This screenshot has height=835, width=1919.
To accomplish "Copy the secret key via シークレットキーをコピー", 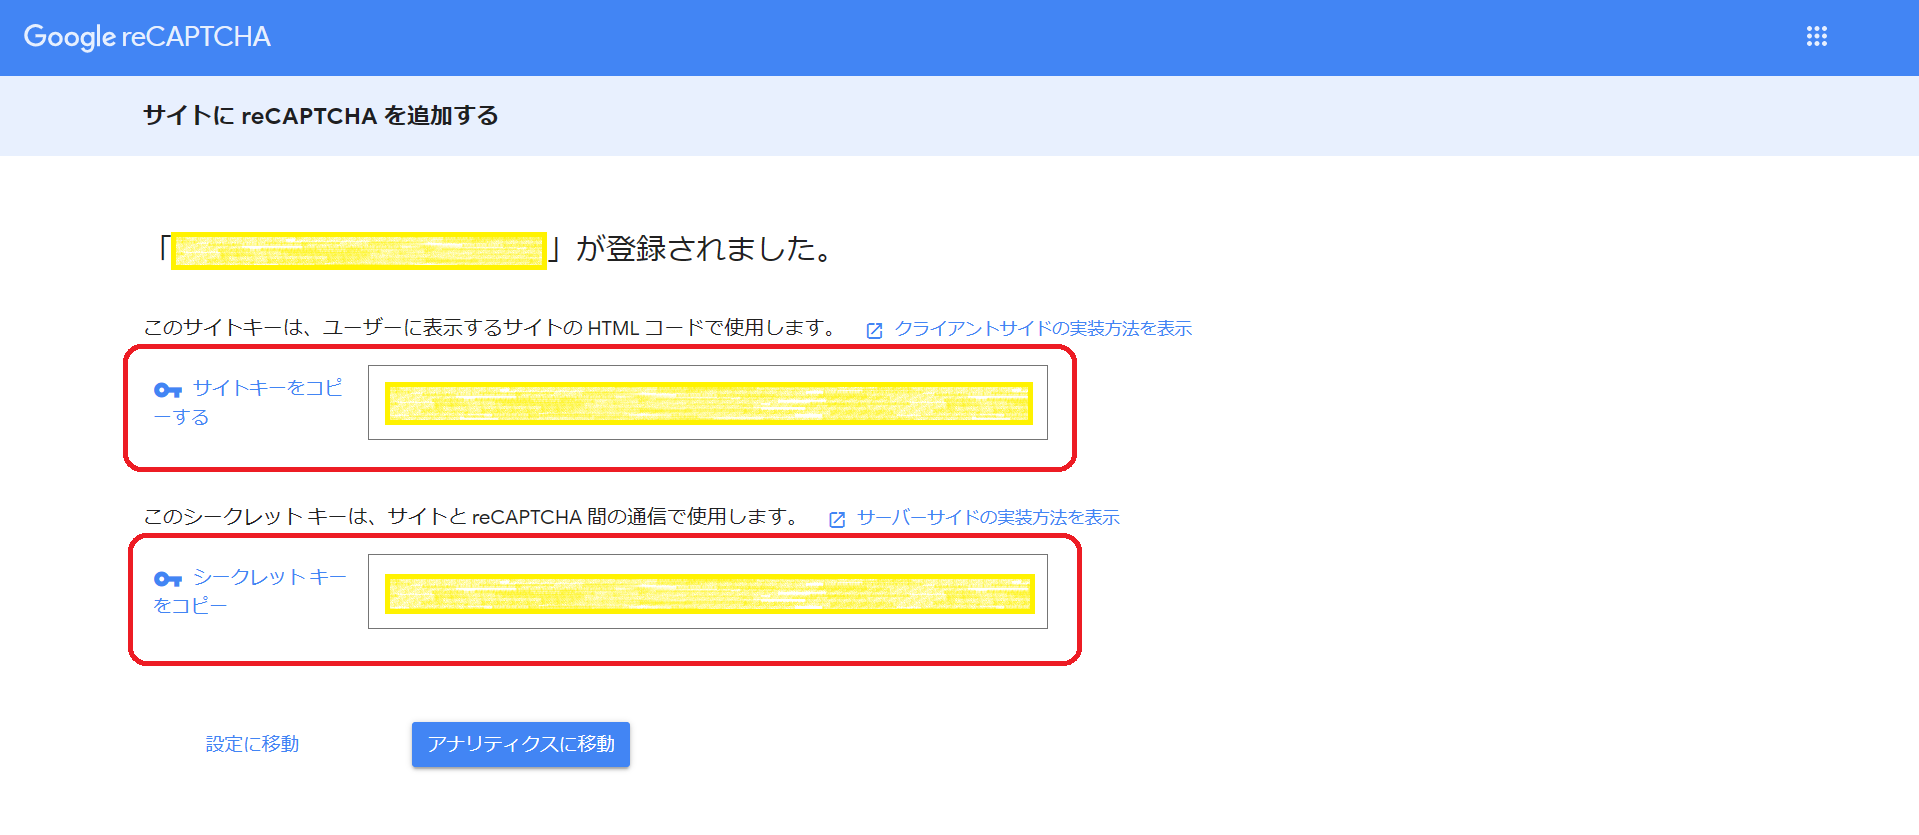I will click(250, 591).
